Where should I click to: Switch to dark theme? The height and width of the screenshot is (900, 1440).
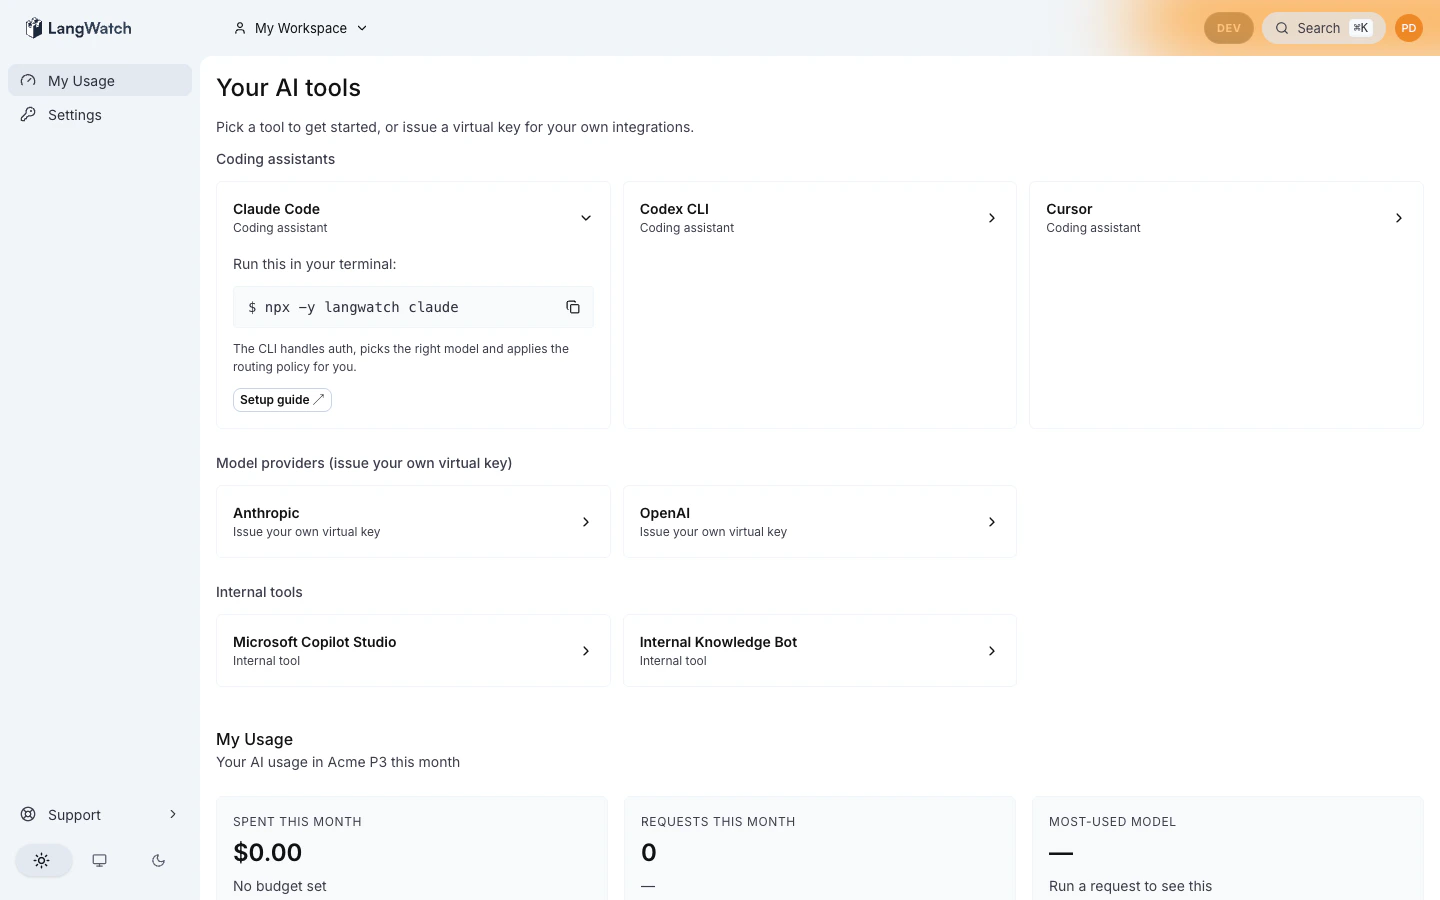pyautogui.click(x=158, y=860)
